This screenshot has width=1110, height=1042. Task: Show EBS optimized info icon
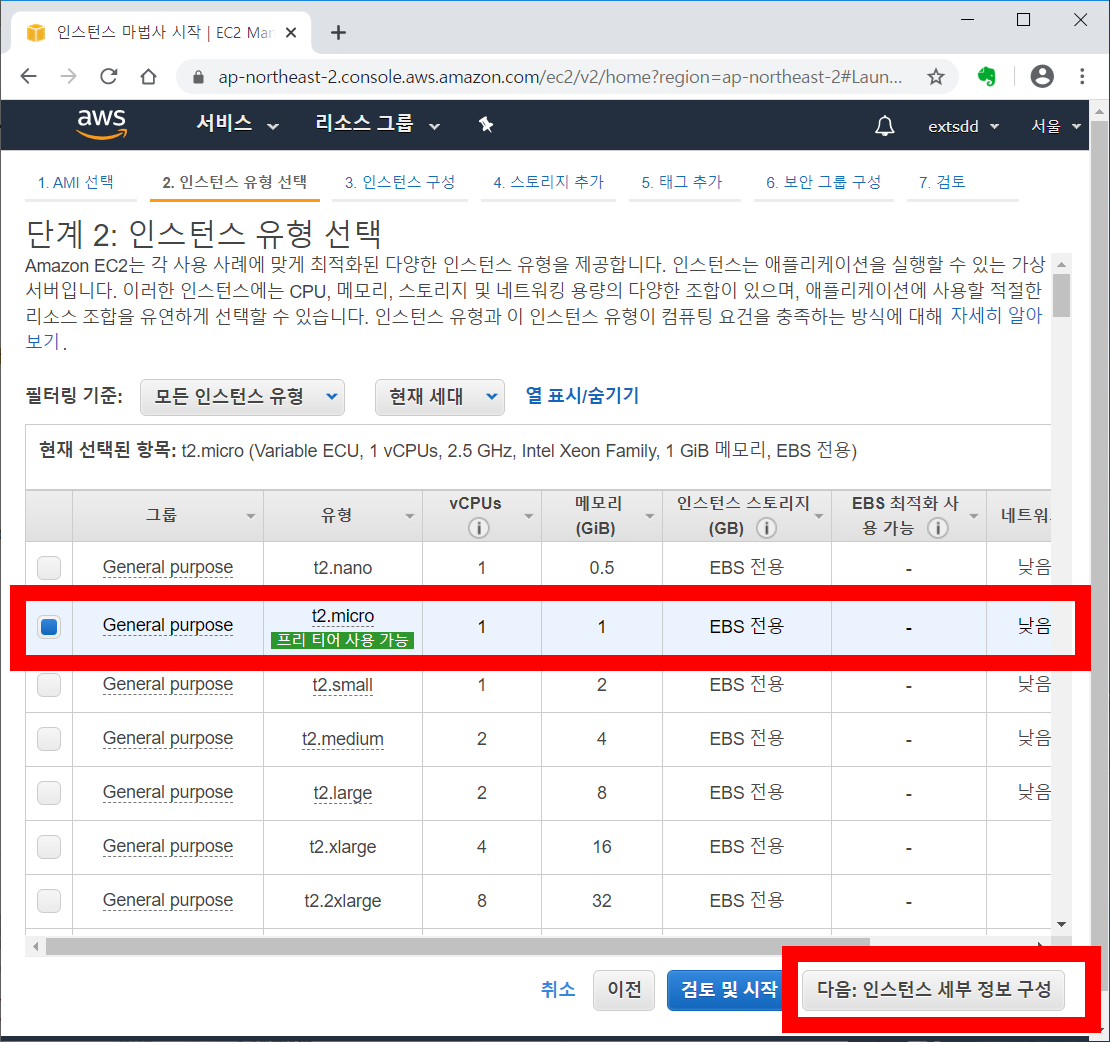[937, 528]
